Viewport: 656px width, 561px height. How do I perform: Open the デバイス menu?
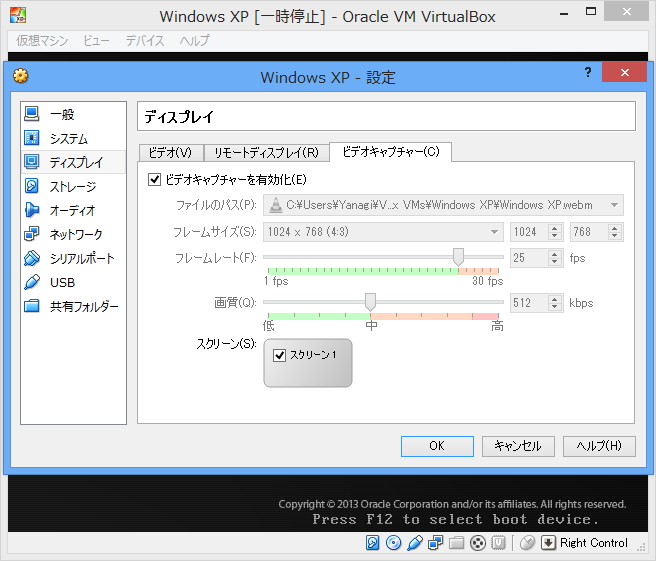click(x=145, y=41)
